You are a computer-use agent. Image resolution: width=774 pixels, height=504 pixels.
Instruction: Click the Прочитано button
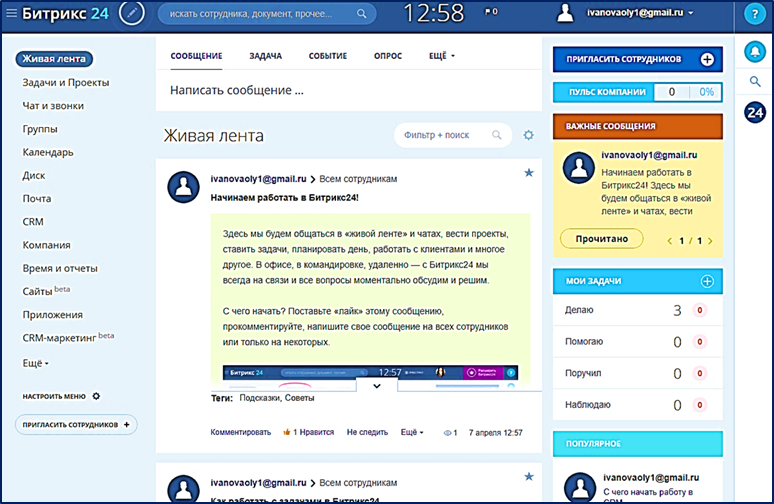coord(602,239)
